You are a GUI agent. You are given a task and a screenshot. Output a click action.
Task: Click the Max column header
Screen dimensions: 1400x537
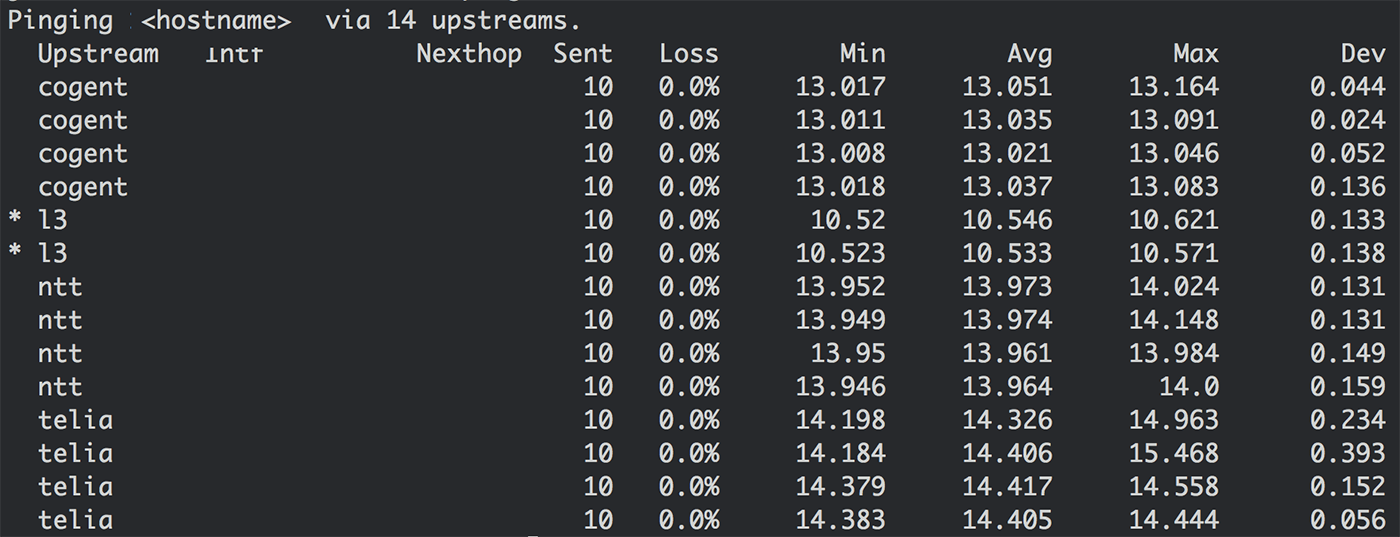pos(1196,54)
